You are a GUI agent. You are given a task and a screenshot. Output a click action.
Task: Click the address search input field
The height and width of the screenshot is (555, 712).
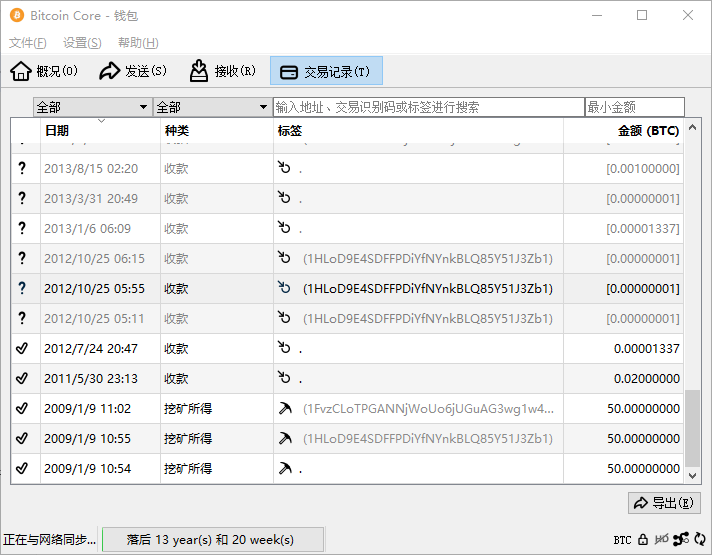coord(428,107)
